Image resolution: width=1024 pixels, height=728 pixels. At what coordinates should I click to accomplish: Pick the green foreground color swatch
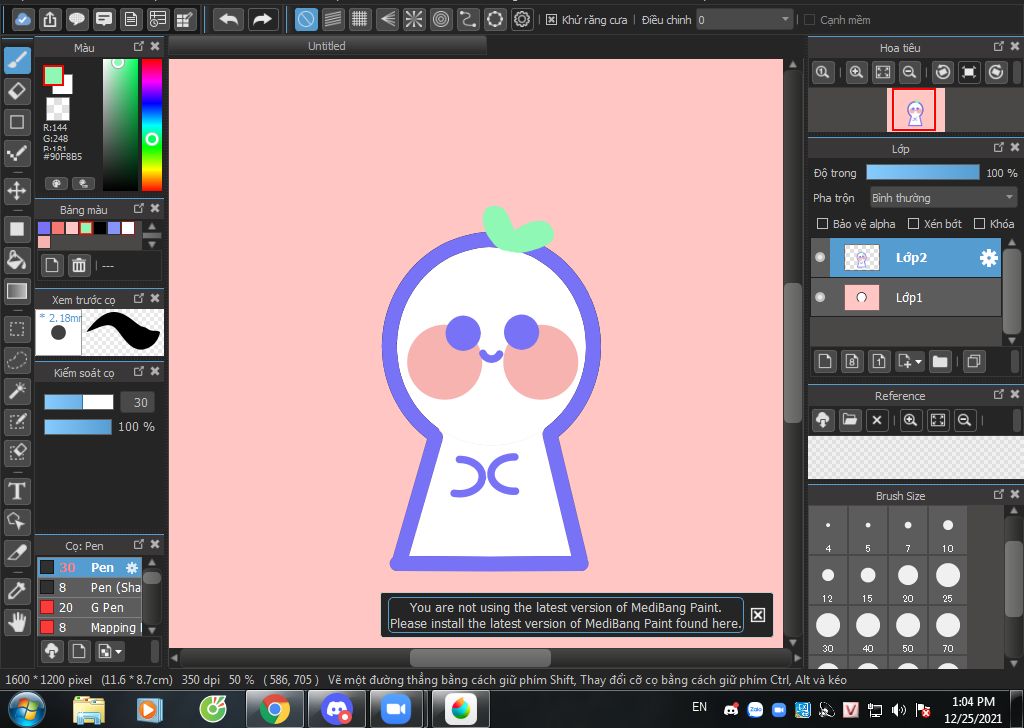[53, 76]
